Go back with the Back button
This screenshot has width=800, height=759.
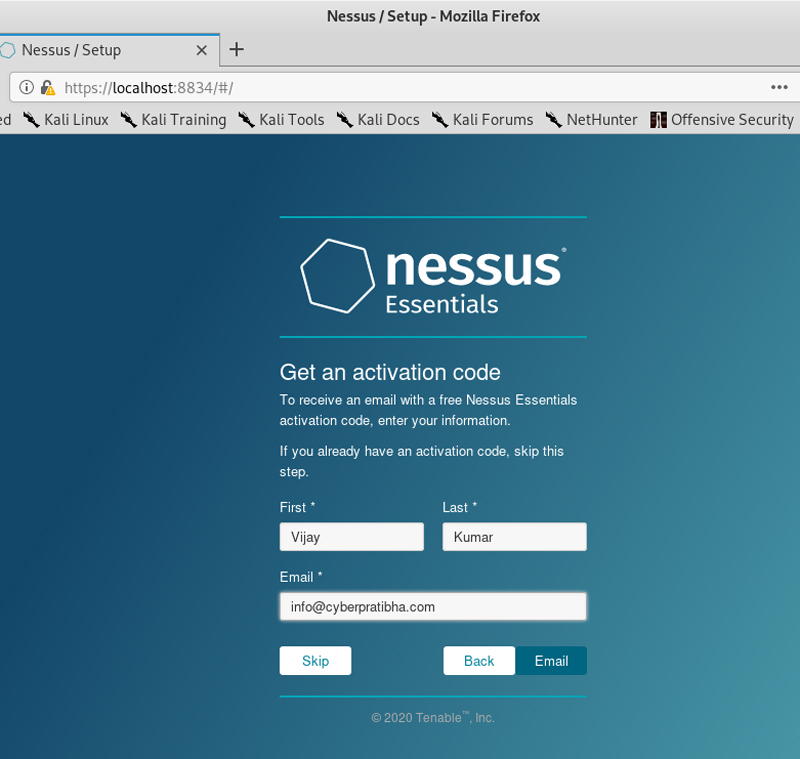479,661
